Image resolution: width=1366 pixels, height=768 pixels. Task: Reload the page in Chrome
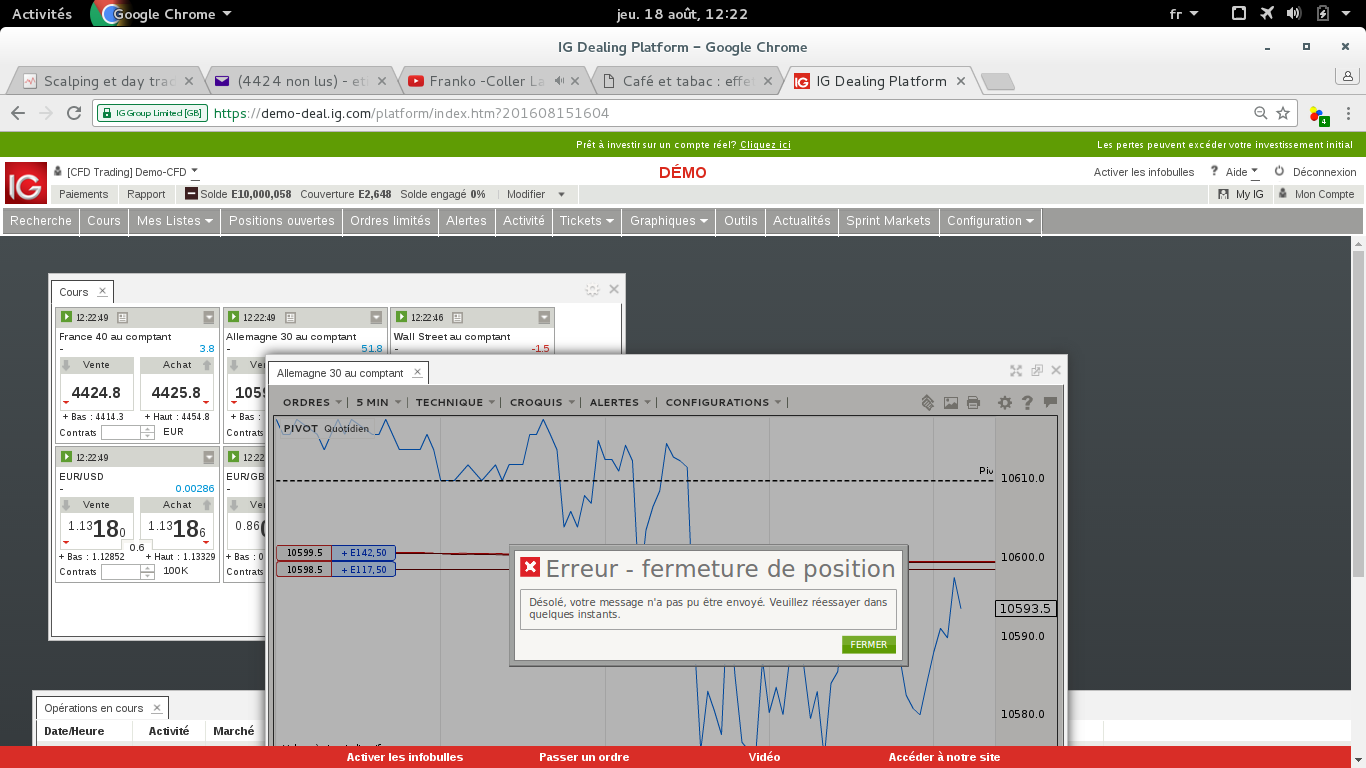click(74, 113)
